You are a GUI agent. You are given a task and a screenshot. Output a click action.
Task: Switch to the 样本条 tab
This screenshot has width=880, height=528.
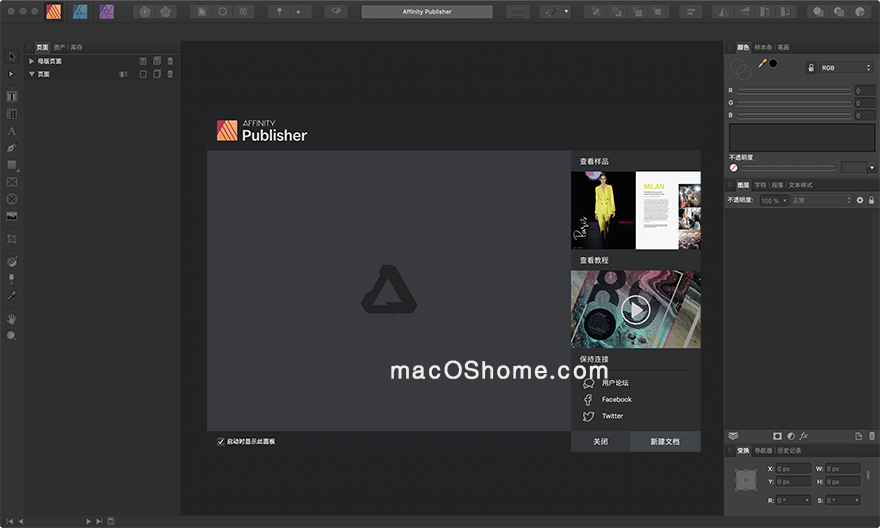763,47
